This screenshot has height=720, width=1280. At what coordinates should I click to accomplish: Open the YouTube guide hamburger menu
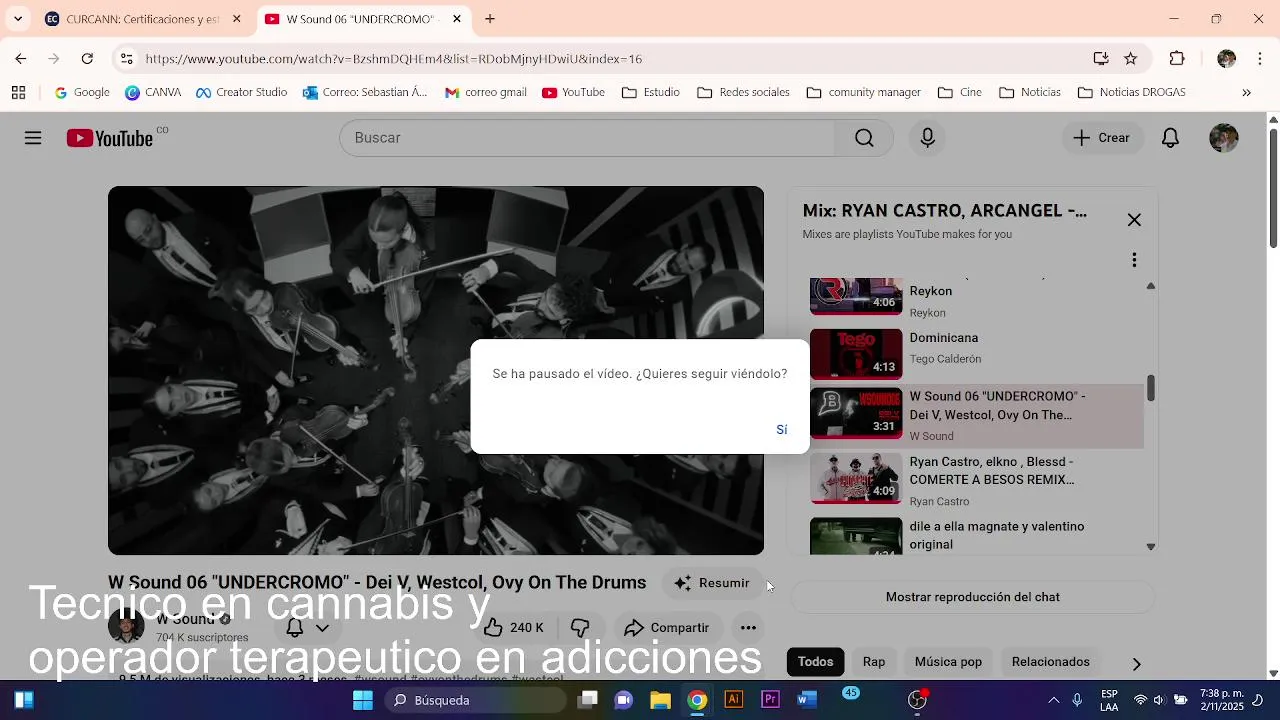(x=33, y=138)
